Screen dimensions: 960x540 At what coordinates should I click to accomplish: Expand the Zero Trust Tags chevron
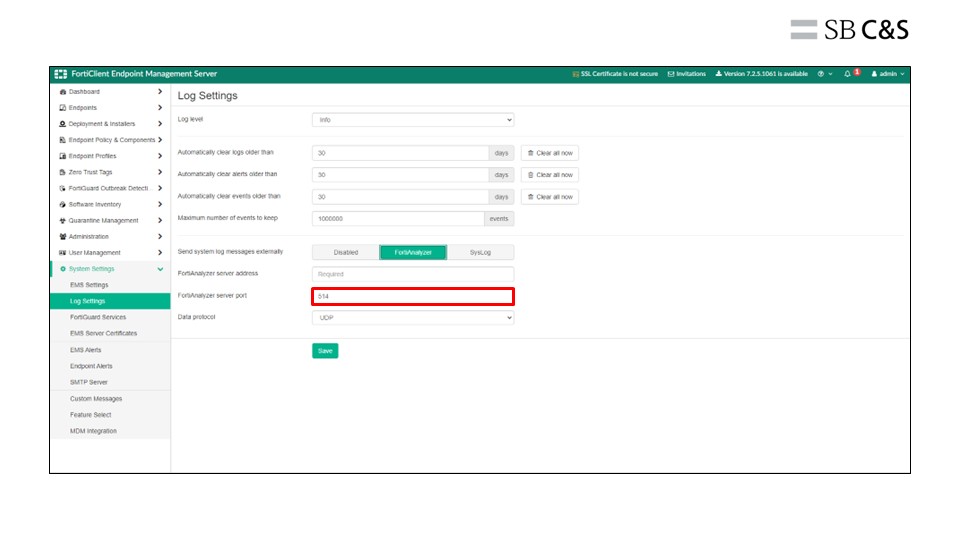160,172
